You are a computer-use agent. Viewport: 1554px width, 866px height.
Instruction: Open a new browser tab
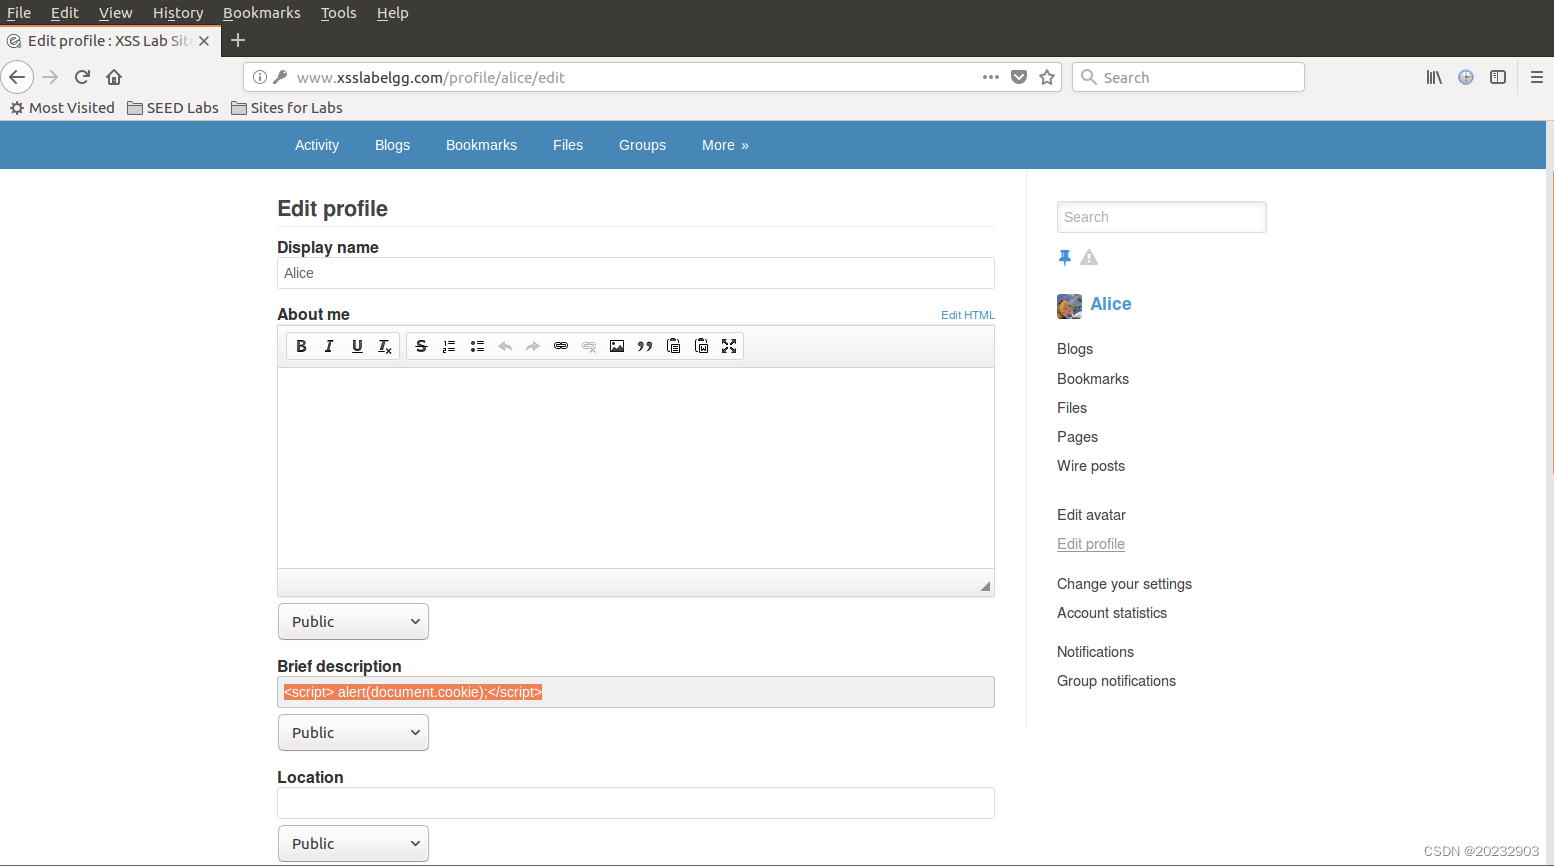tap(238, 41)
